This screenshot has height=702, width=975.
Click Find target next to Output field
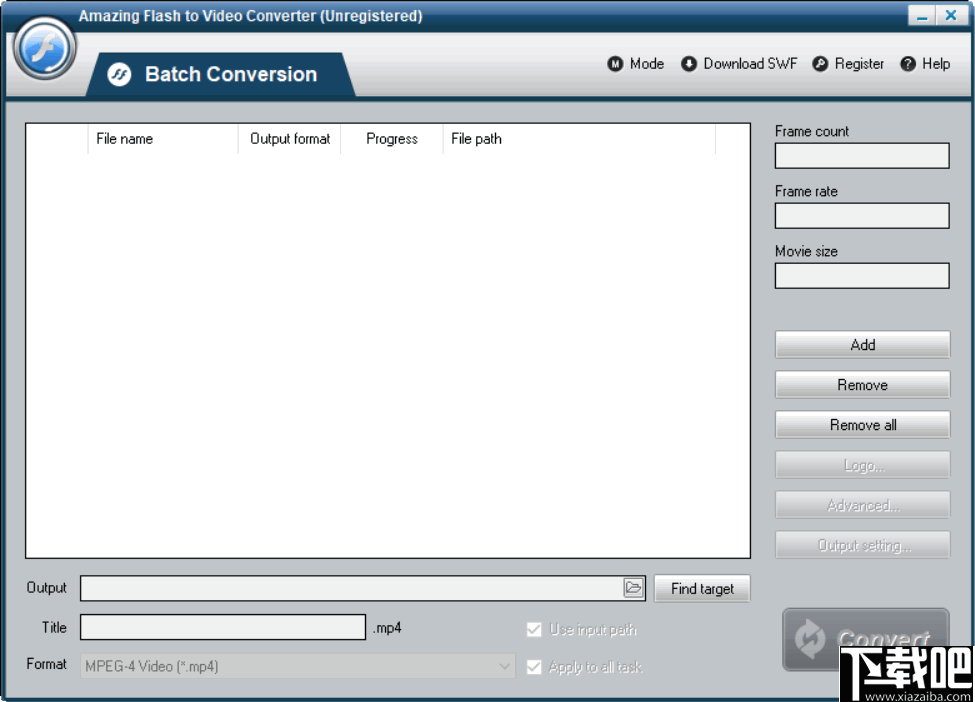702,588
